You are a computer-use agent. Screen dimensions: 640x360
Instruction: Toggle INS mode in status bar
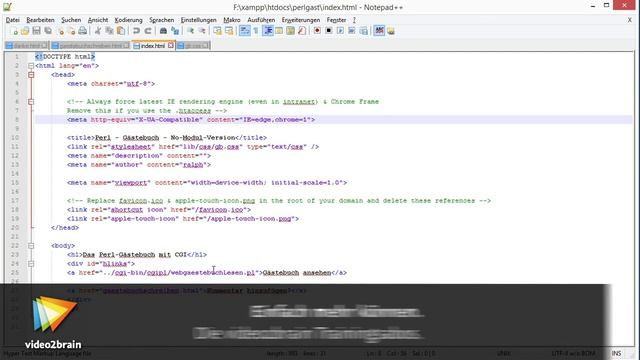point(616,353)
